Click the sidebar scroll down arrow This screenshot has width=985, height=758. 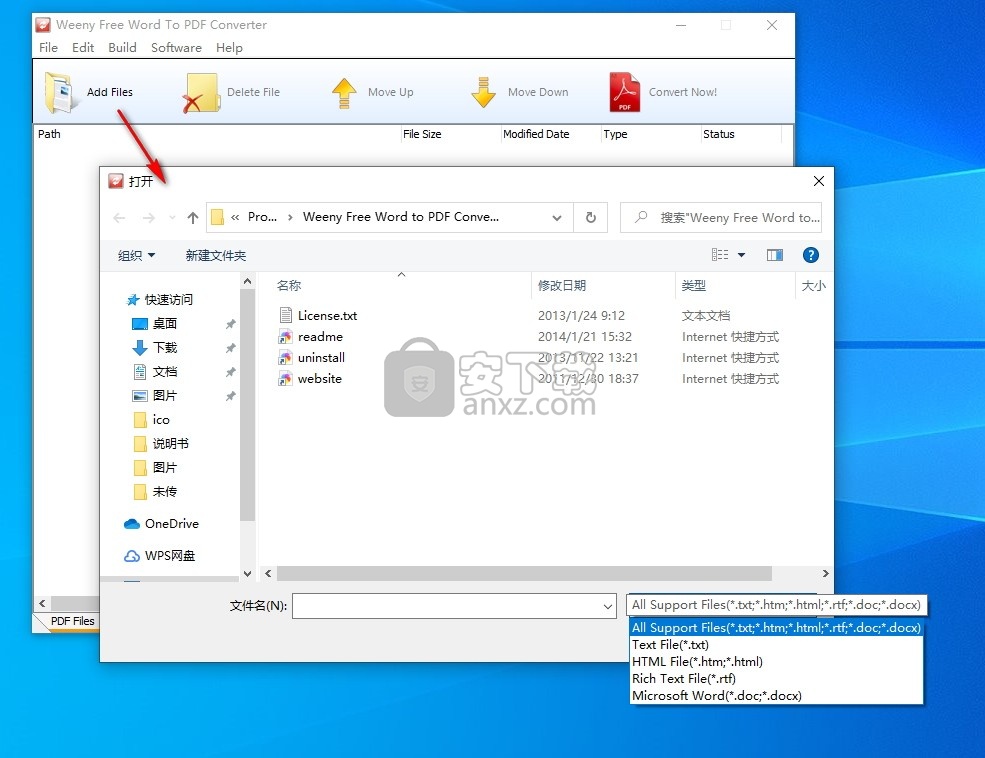tap(248, 573)
